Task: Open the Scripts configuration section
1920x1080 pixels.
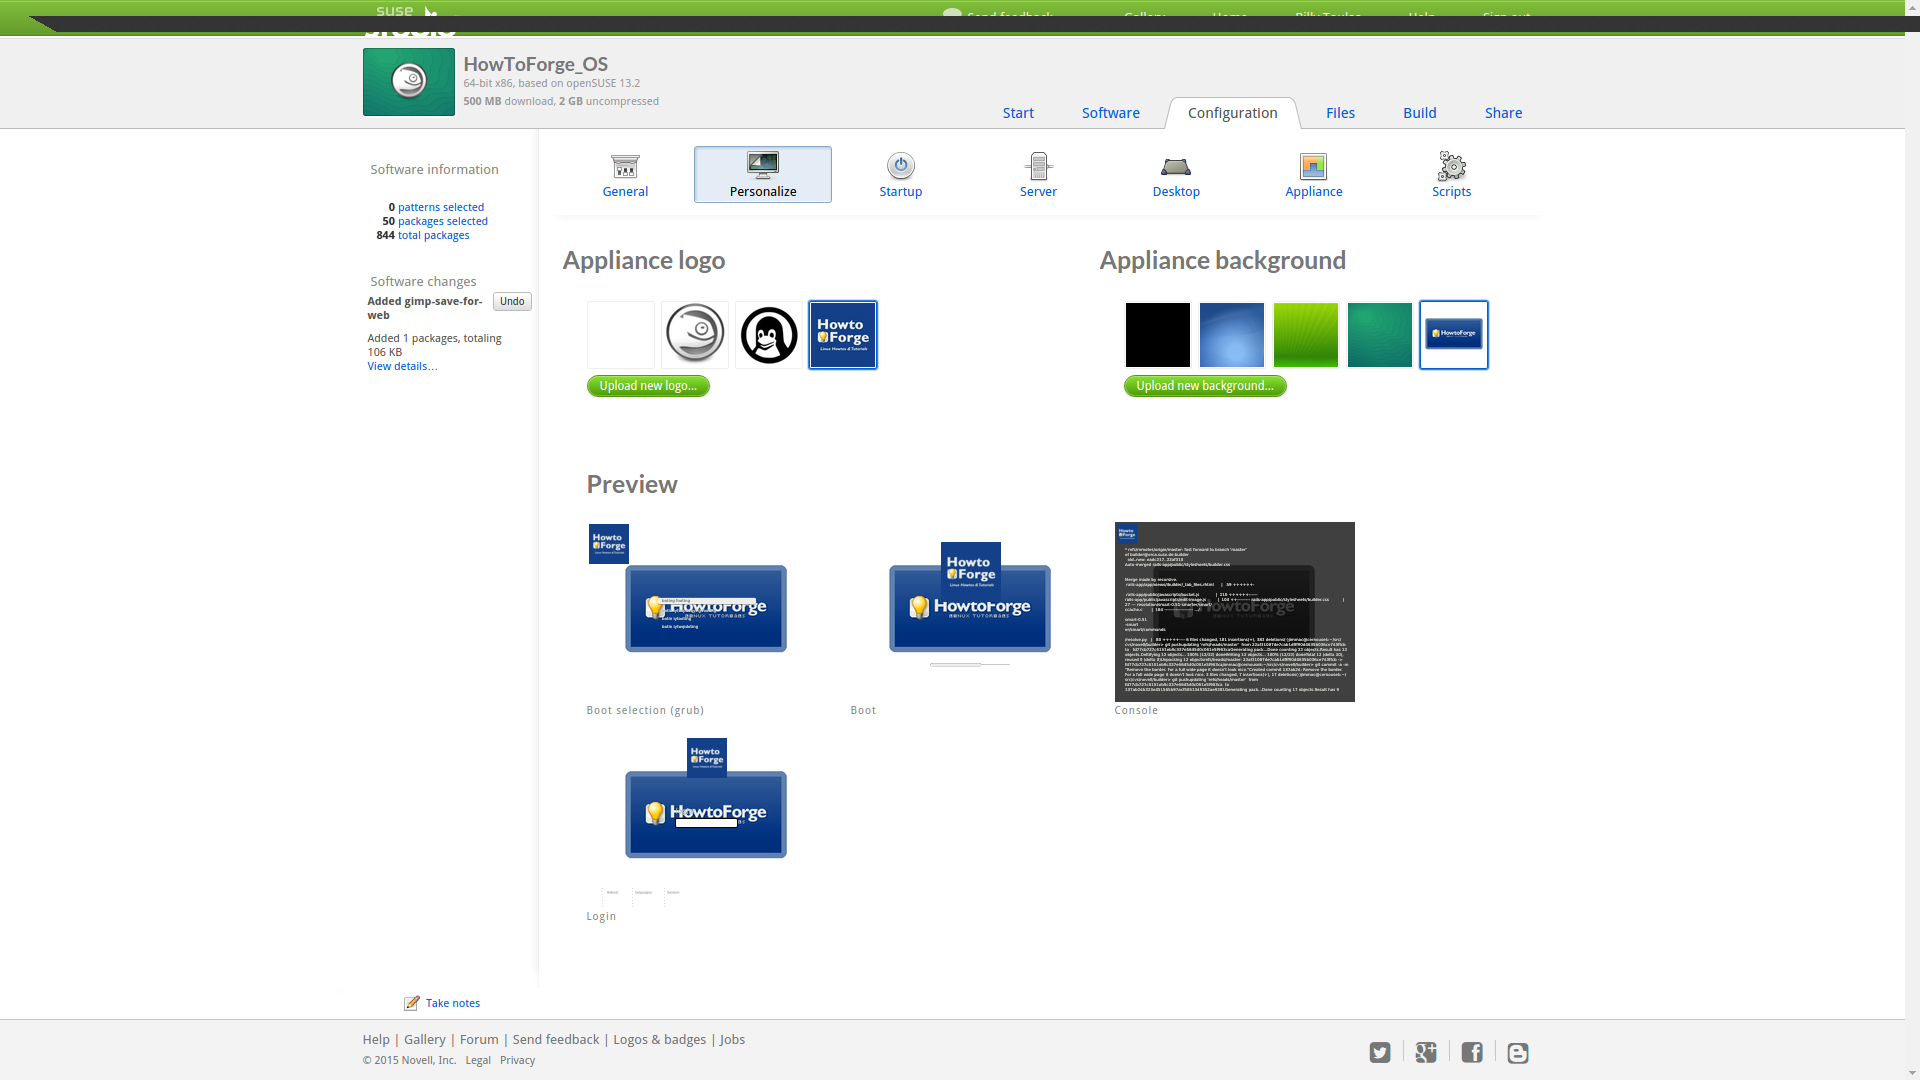Action: point(1451,175)
